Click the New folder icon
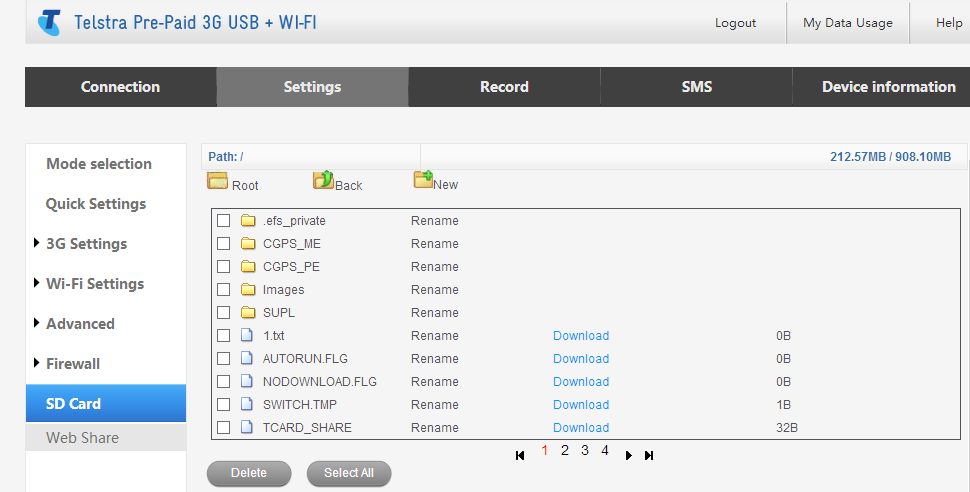Image resolution: width=970 pixels, height=492 pixels. point(423,180)
